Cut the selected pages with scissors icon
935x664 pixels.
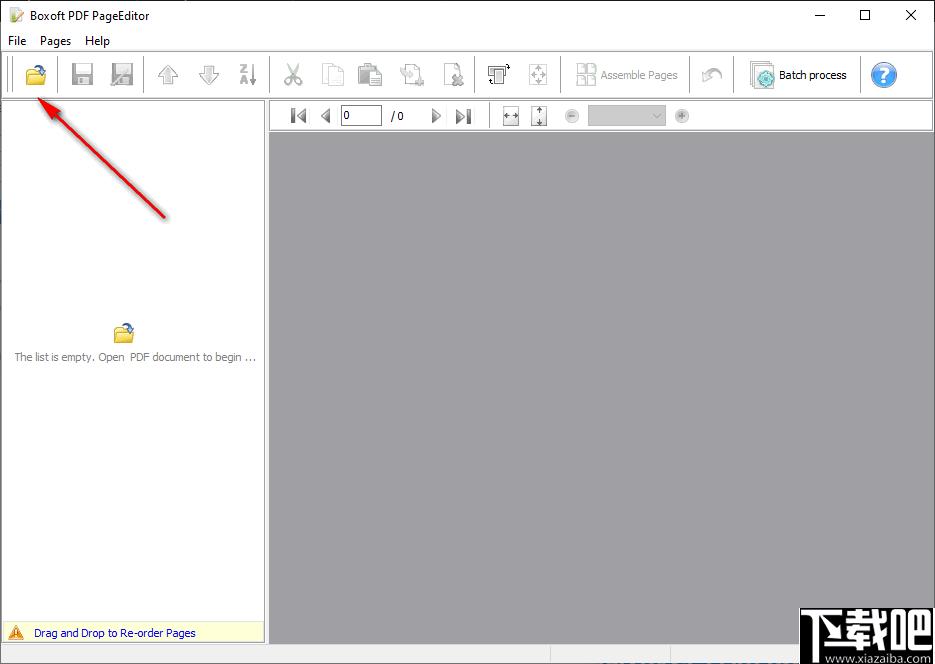[293, 75]
